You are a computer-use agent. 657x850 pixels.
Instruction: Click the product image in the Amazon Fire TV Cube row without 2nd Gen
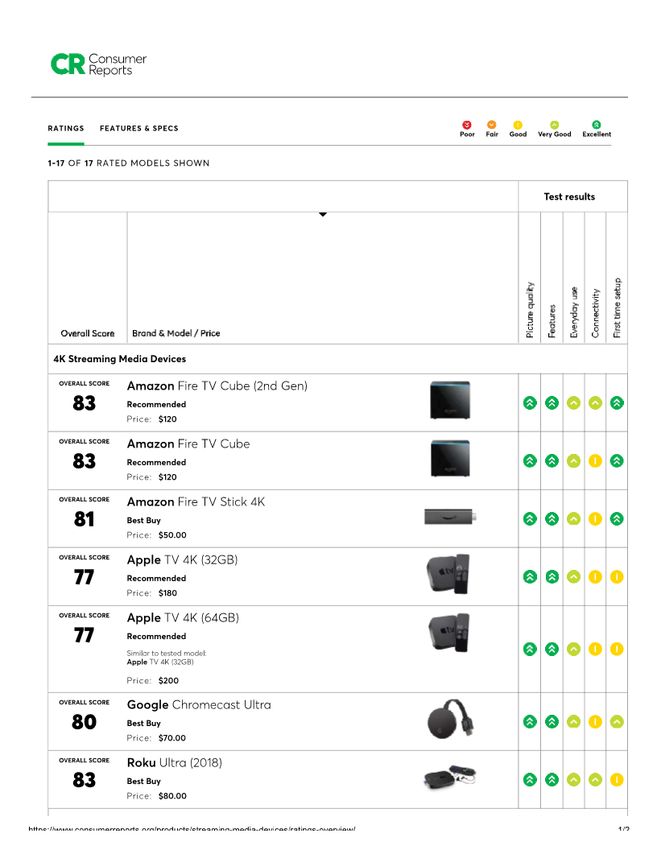(x=450, y=458)
